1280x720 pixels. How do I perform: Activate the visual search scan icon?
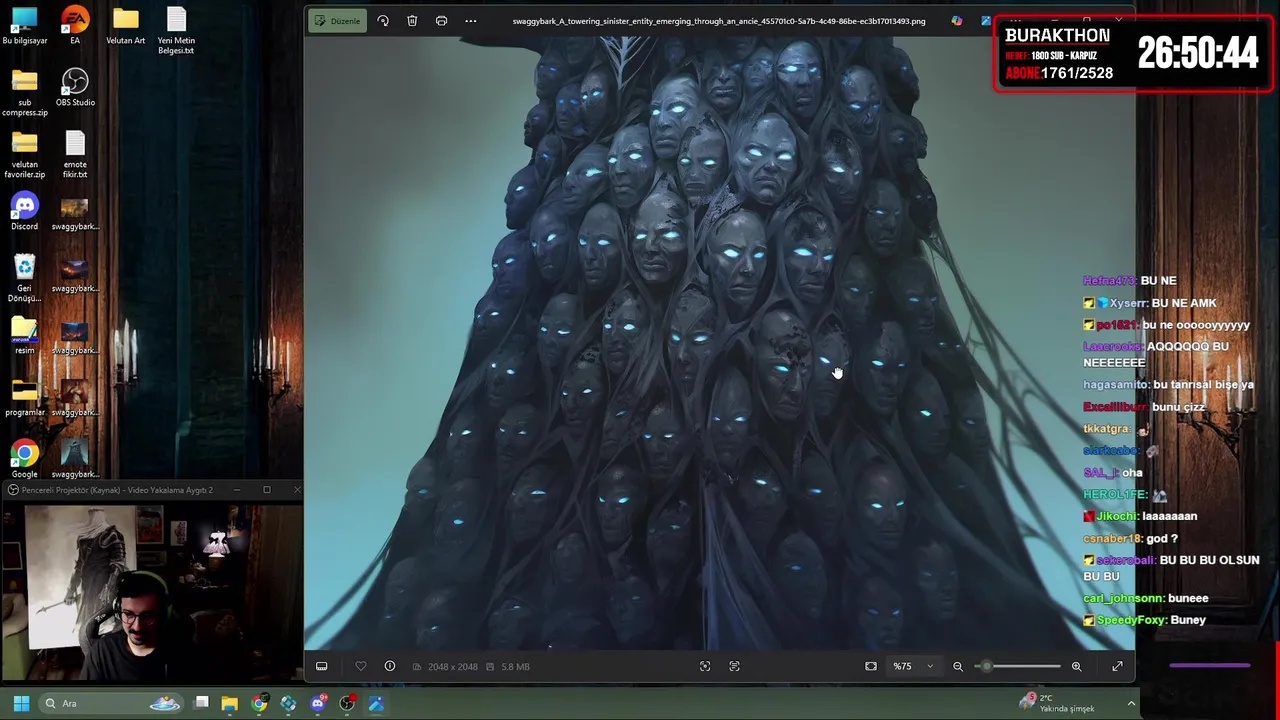pyautogui.click(x=705, y=666)
